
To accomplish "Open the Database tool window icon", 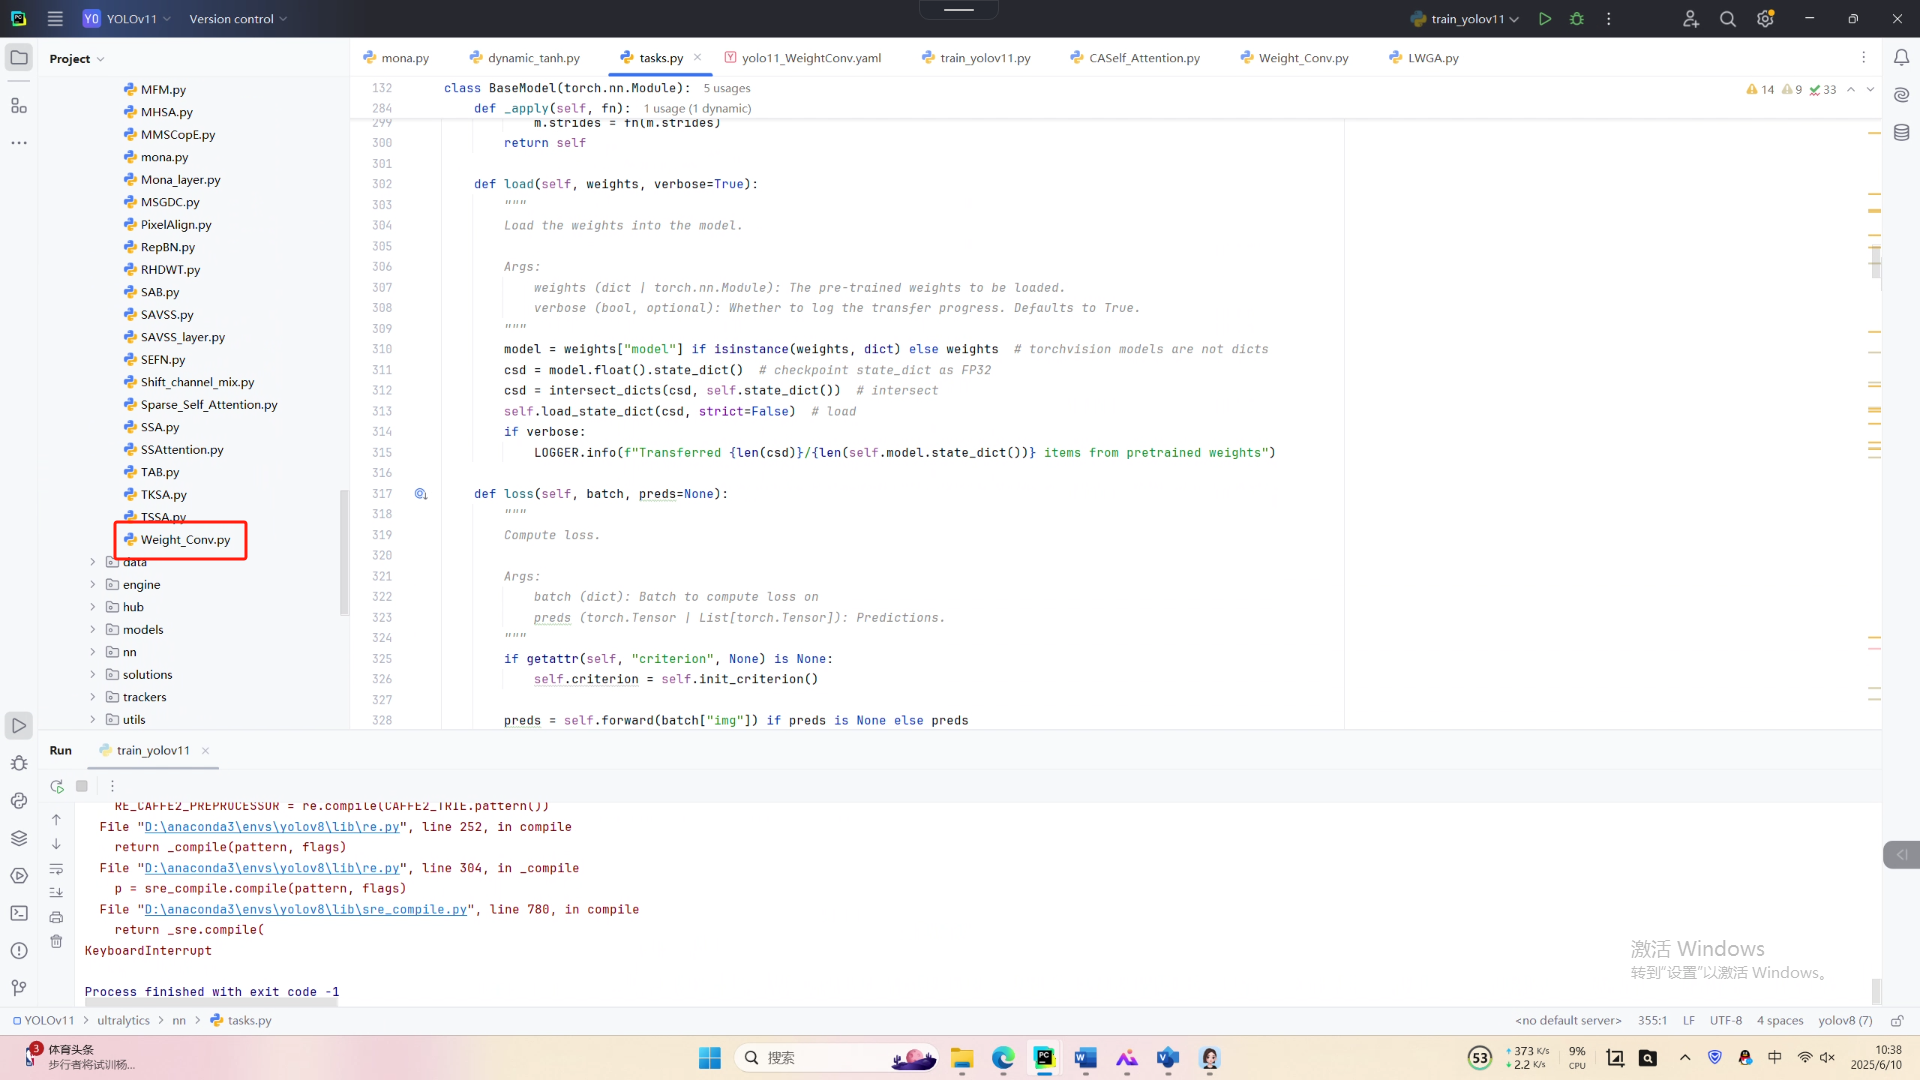I will click(x=1901, y=133).
